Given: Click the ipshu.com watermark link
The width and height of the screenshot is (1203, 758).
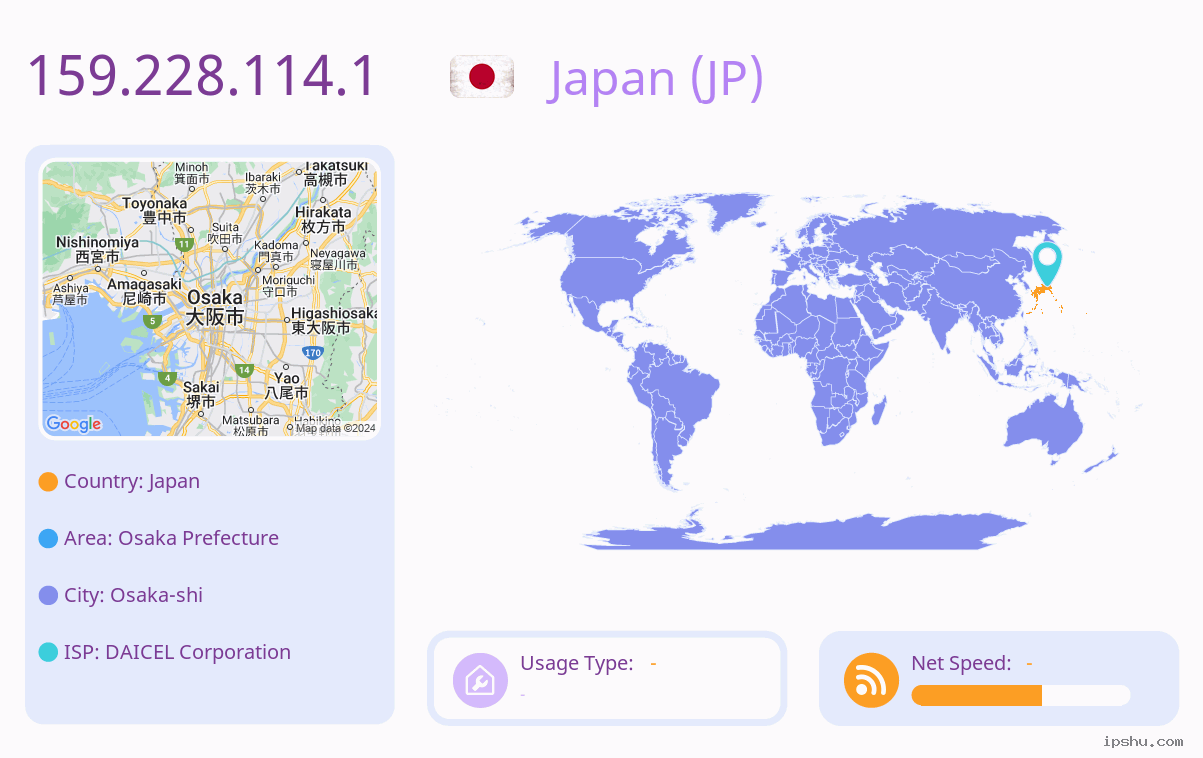Looking at the screenshot, I should pos(1143,741).
